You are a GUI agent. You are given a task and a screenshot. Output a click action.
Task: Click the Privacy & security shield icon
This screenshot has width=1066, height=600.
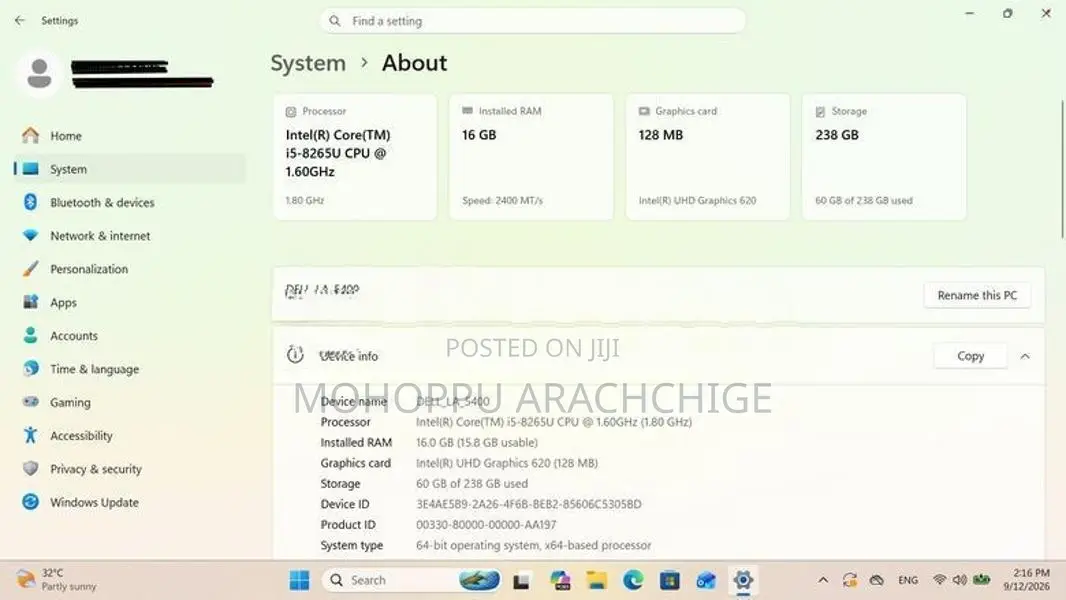[x=31, y=468]
